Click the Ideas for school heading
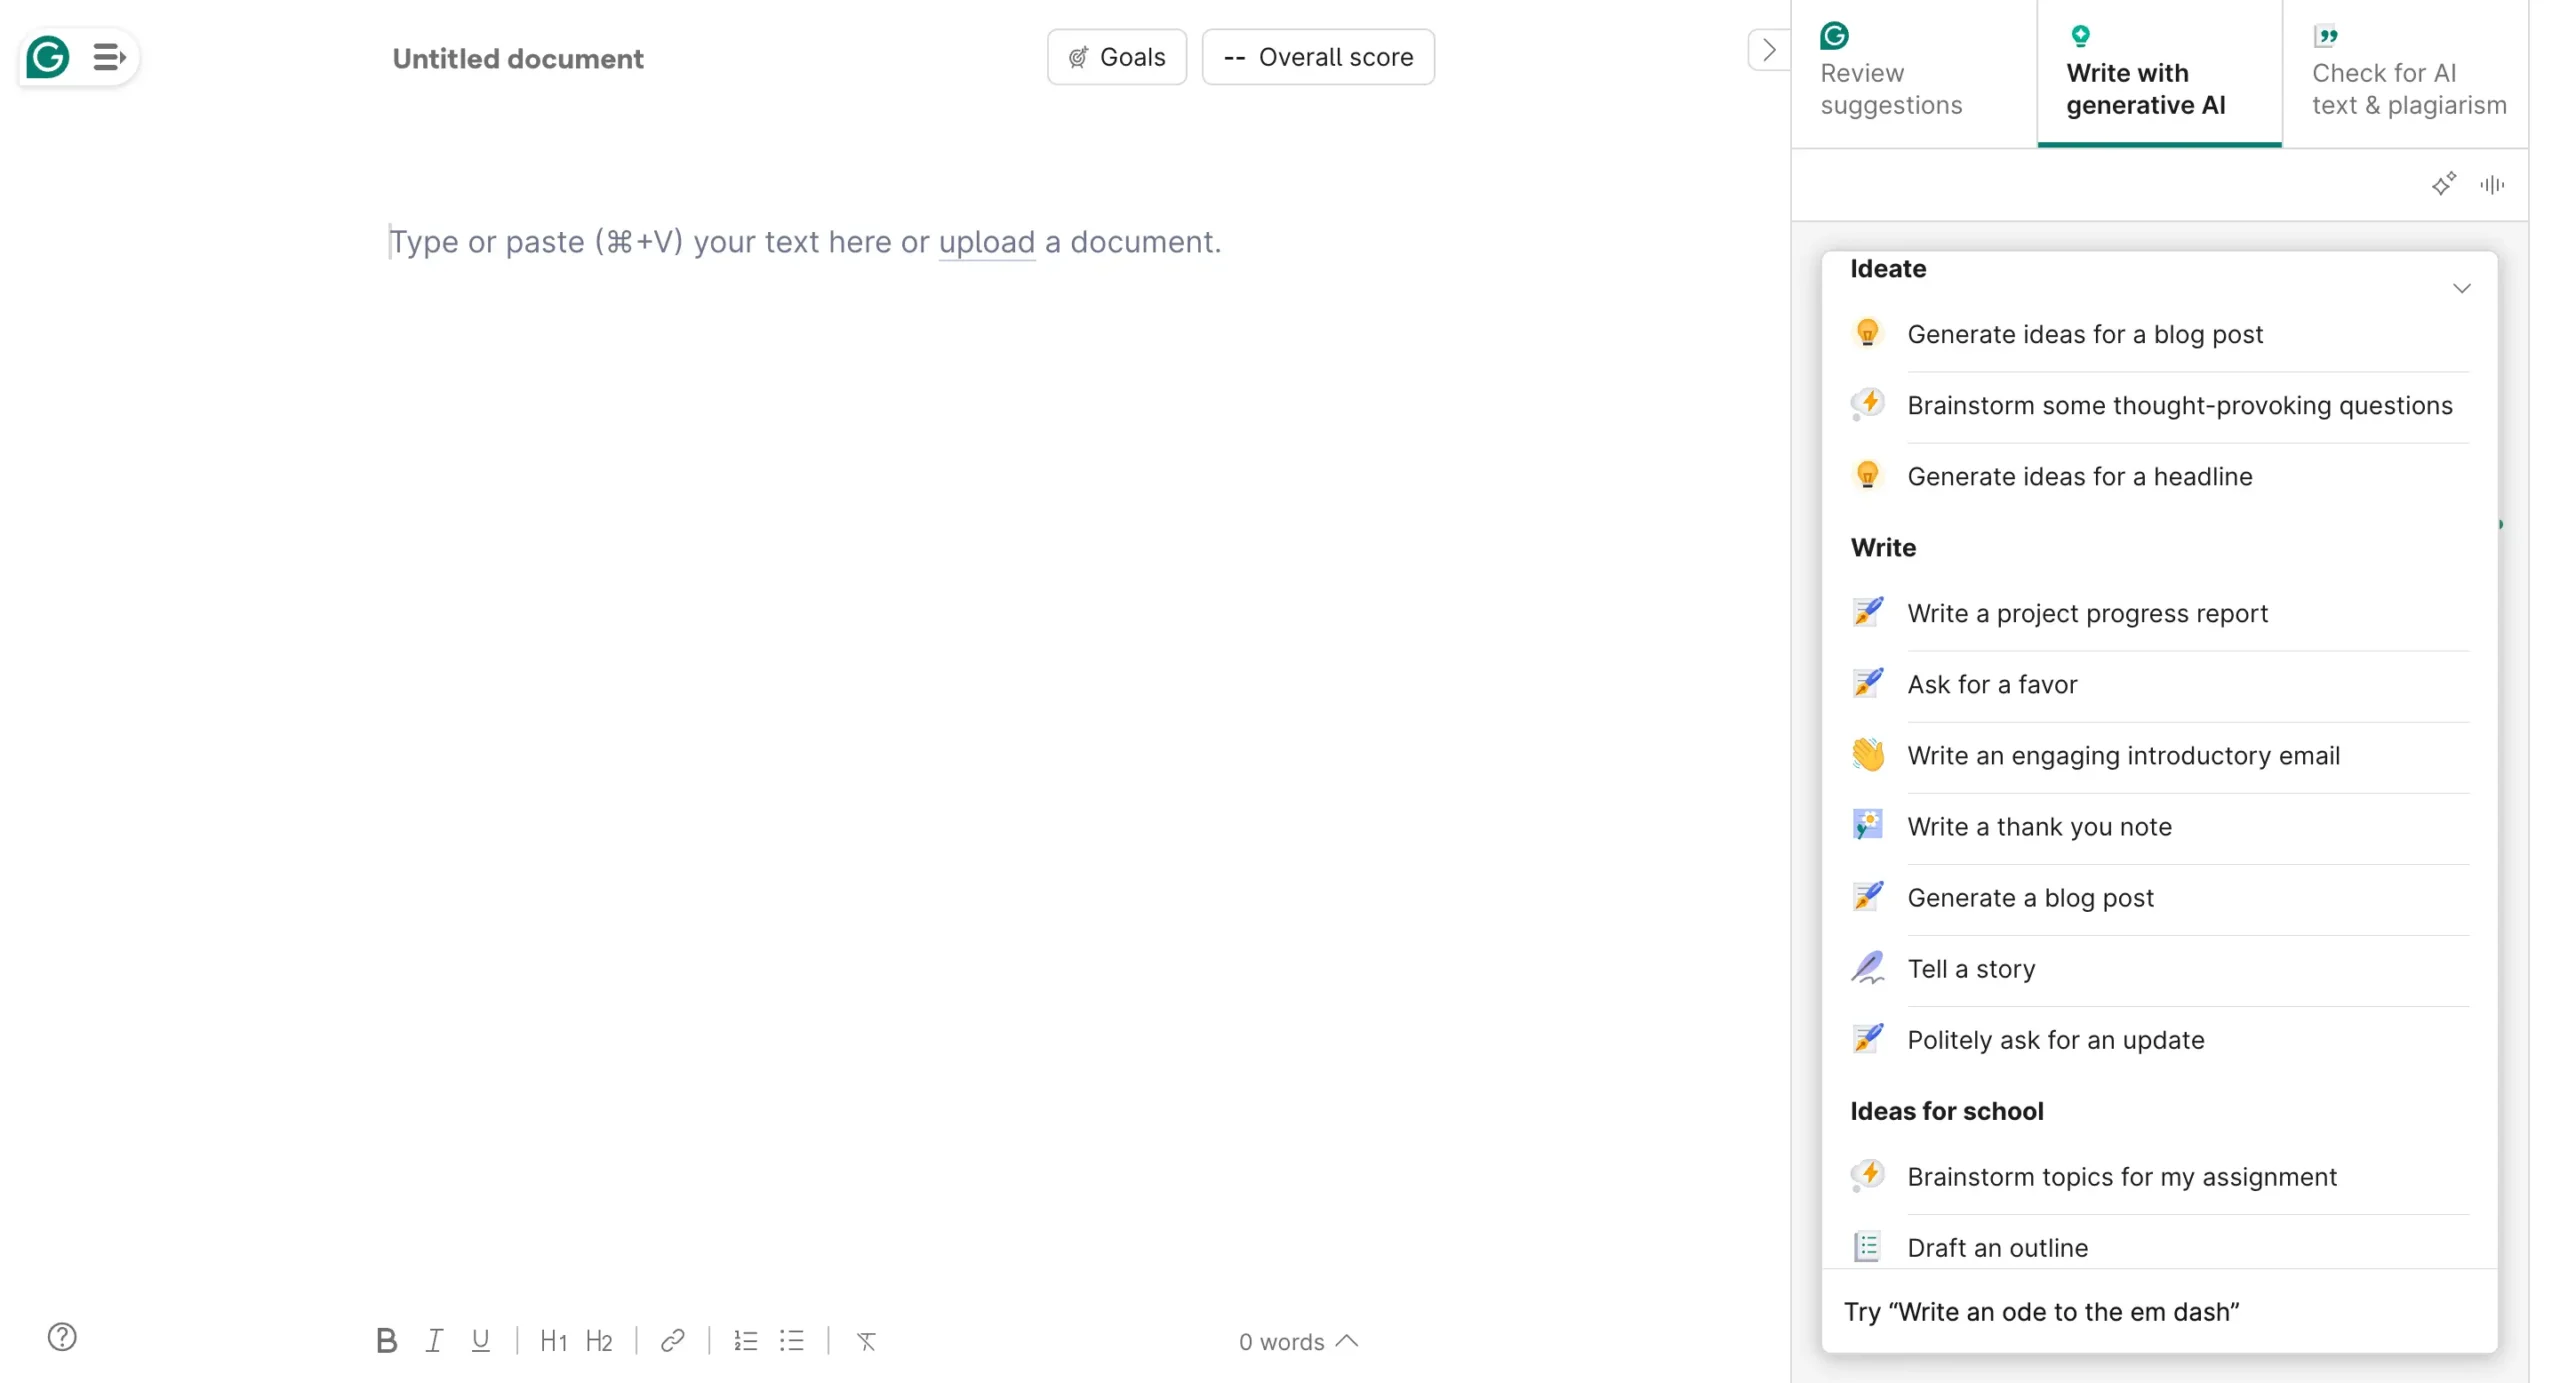The height and width of the screenshot is (1383, 2560). pyautogui.click(x=1945, y=1111)
